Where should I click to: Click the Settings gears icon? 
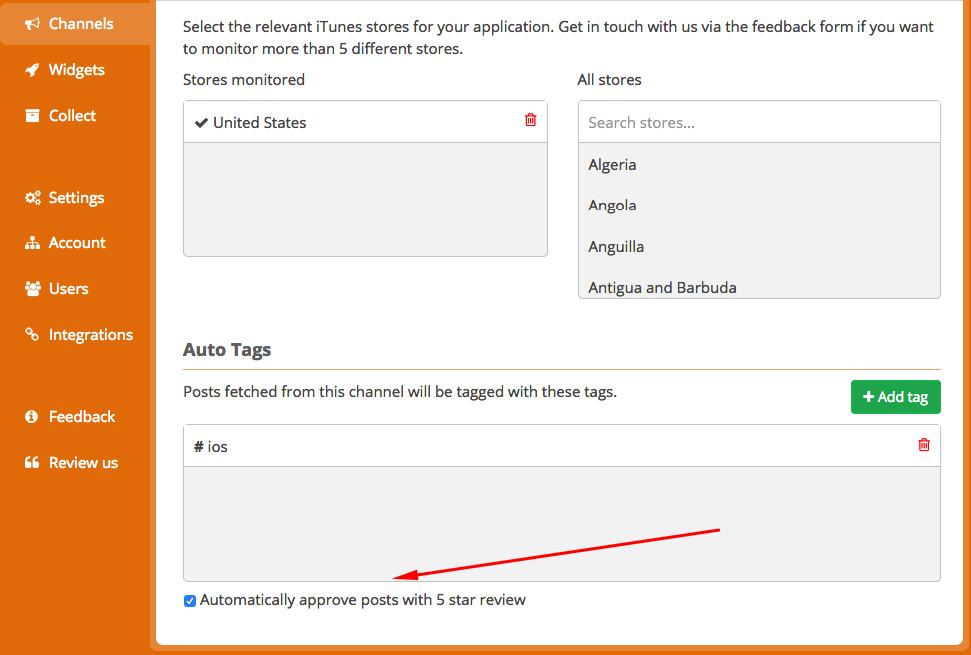click(x=33, y=197)
